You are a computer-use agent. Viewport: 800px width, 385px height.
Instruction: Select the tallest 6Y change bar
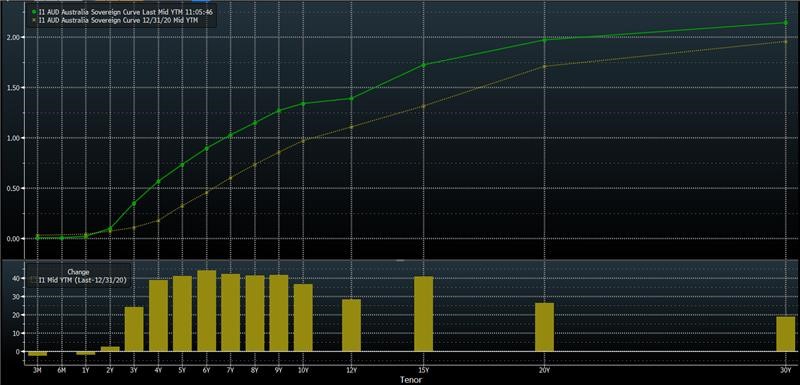coord(207,311)
